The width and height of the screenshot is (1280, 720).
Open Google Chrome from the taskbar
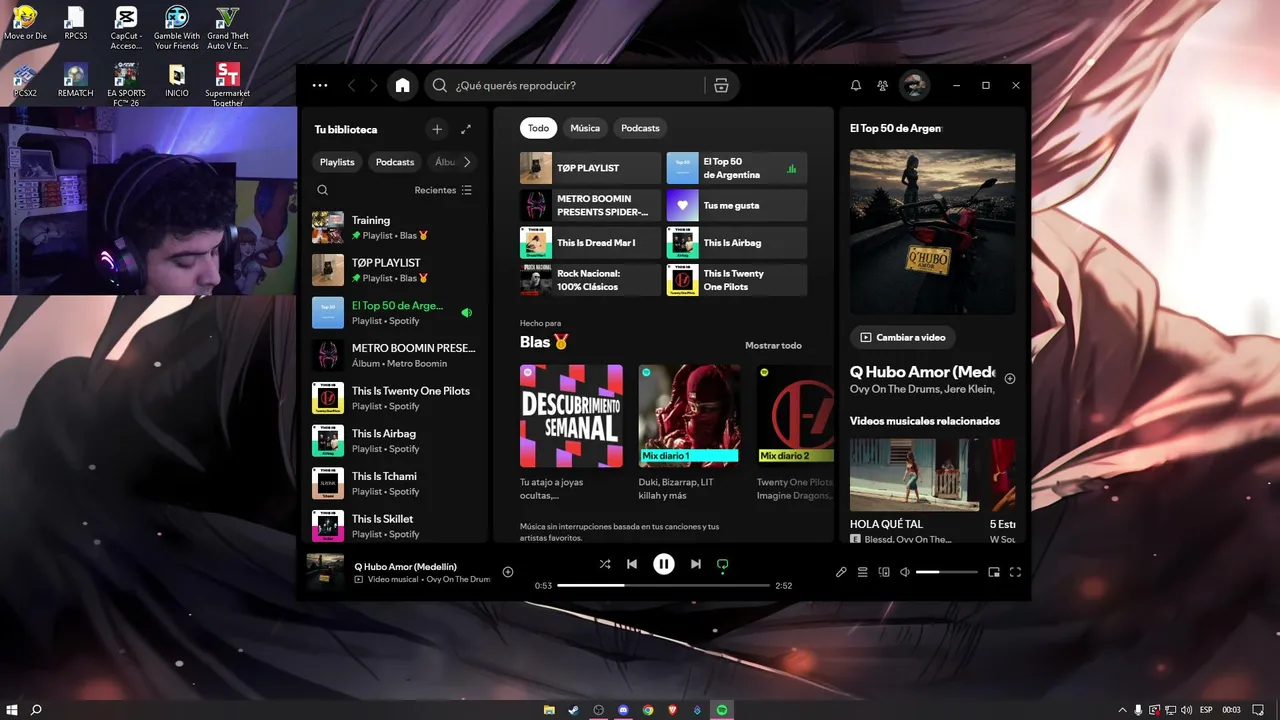coord(648,710)
